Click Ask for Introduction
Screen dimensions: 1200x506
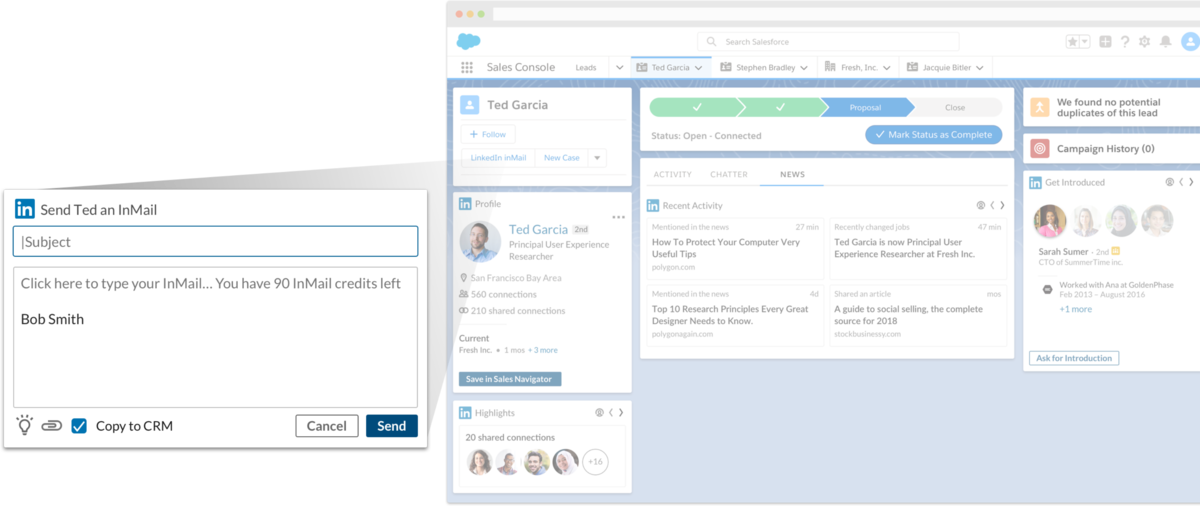coord(1074,358)
